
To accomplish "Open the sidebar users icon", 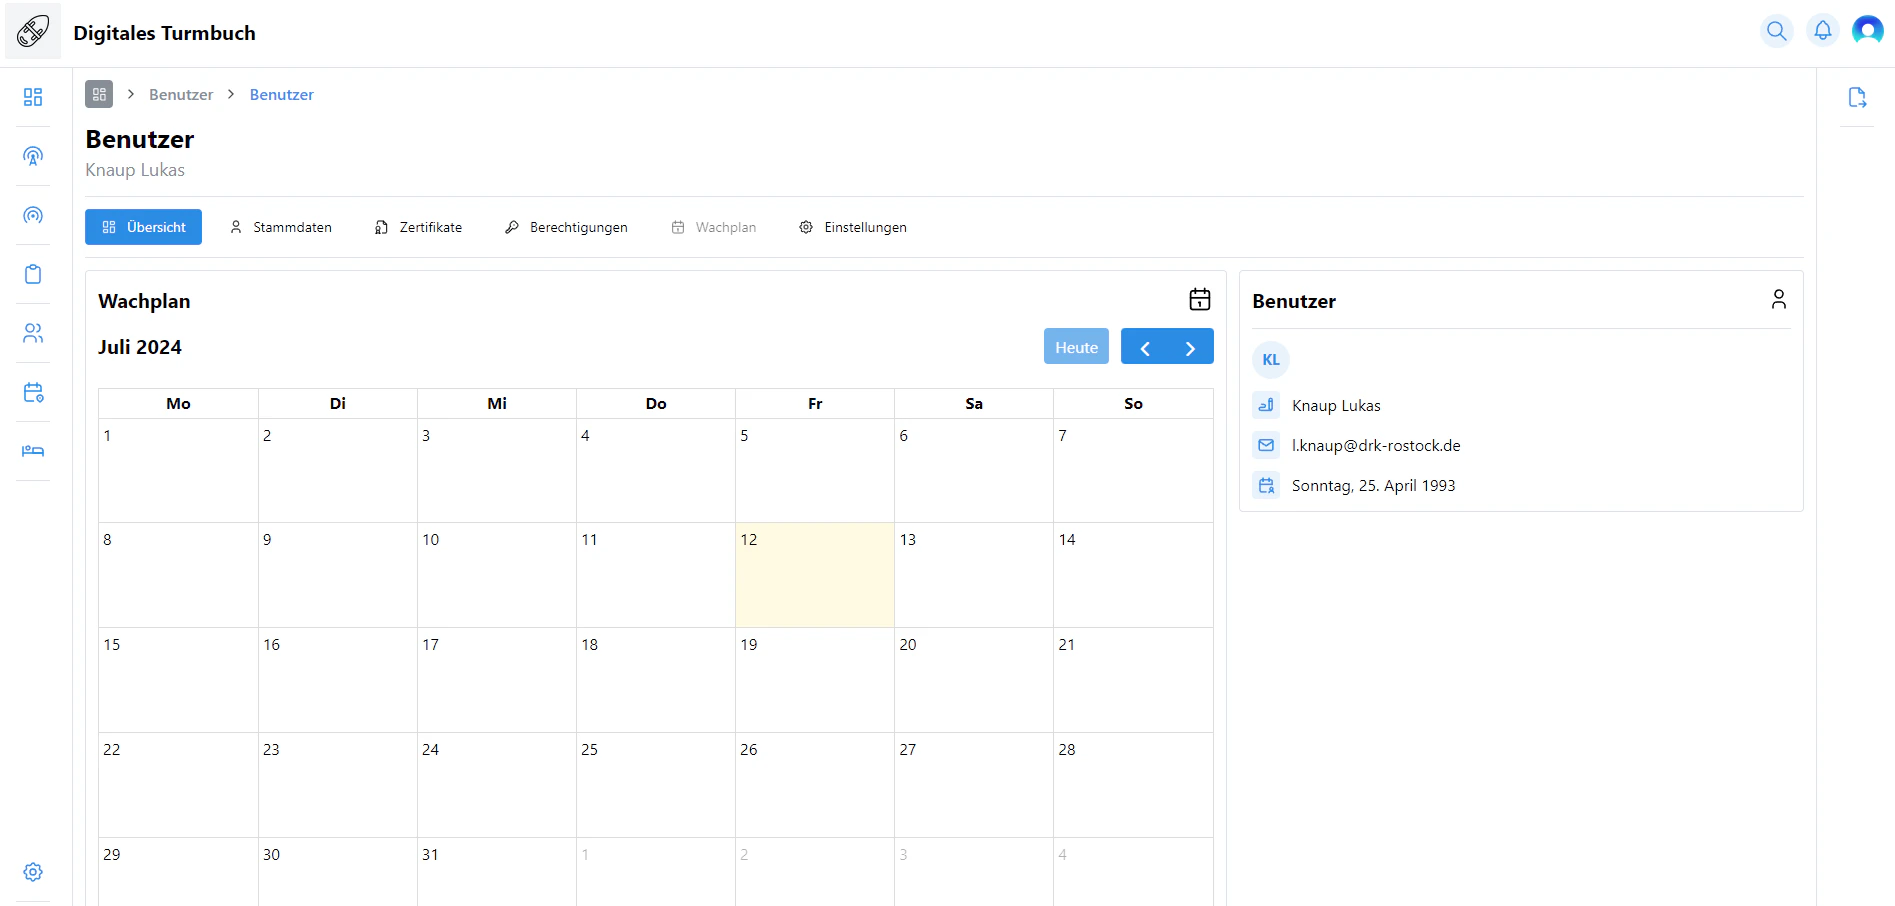I will coord(33,333).
